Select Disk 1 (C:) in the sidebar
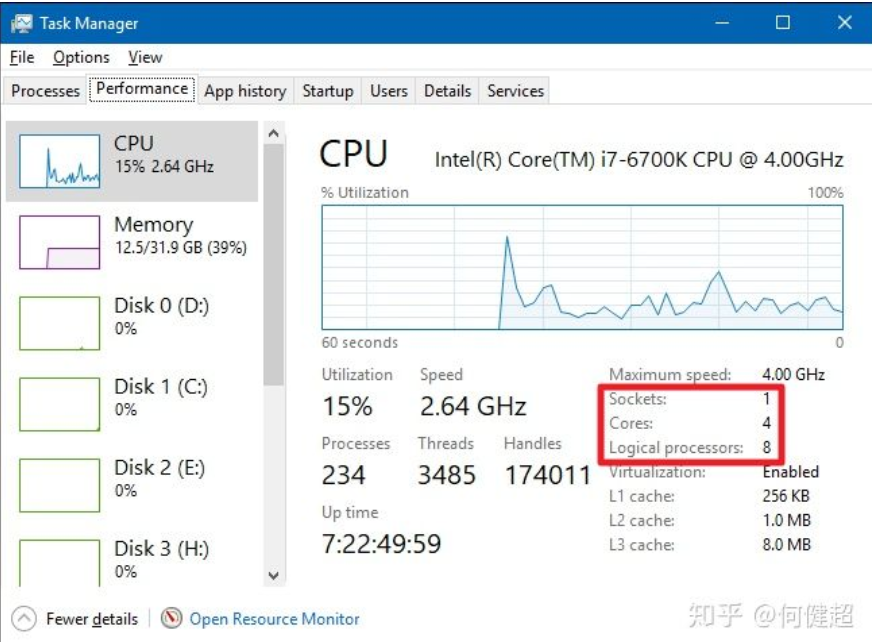This screenshot has height=642, width=872. click(x=60, y=397)
